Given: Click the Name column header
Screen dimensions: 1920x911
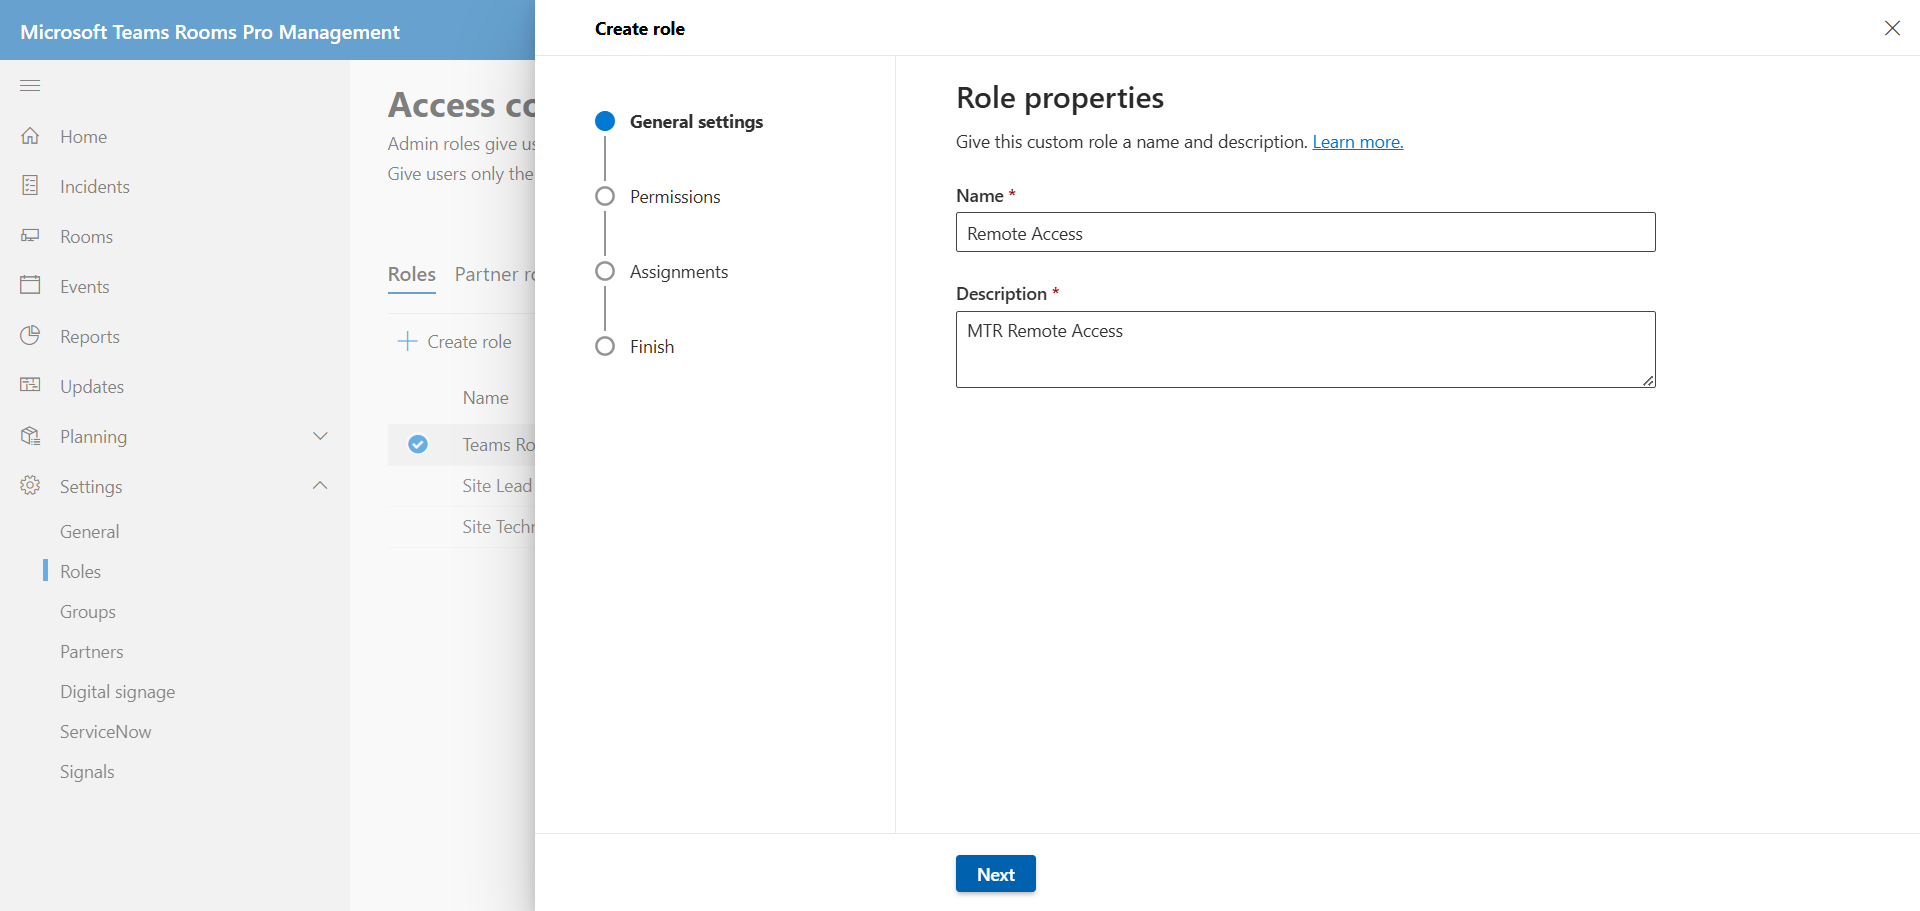Looking at the screenshot, I should point(486,398).
